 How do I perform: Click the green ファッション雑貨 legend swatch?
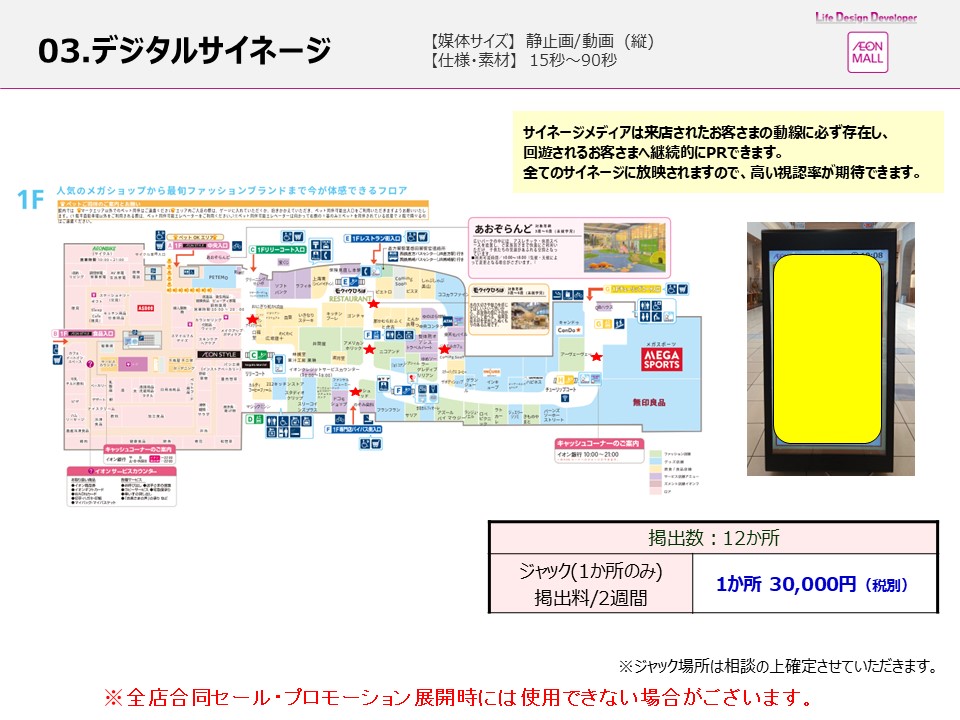(655, 454)
